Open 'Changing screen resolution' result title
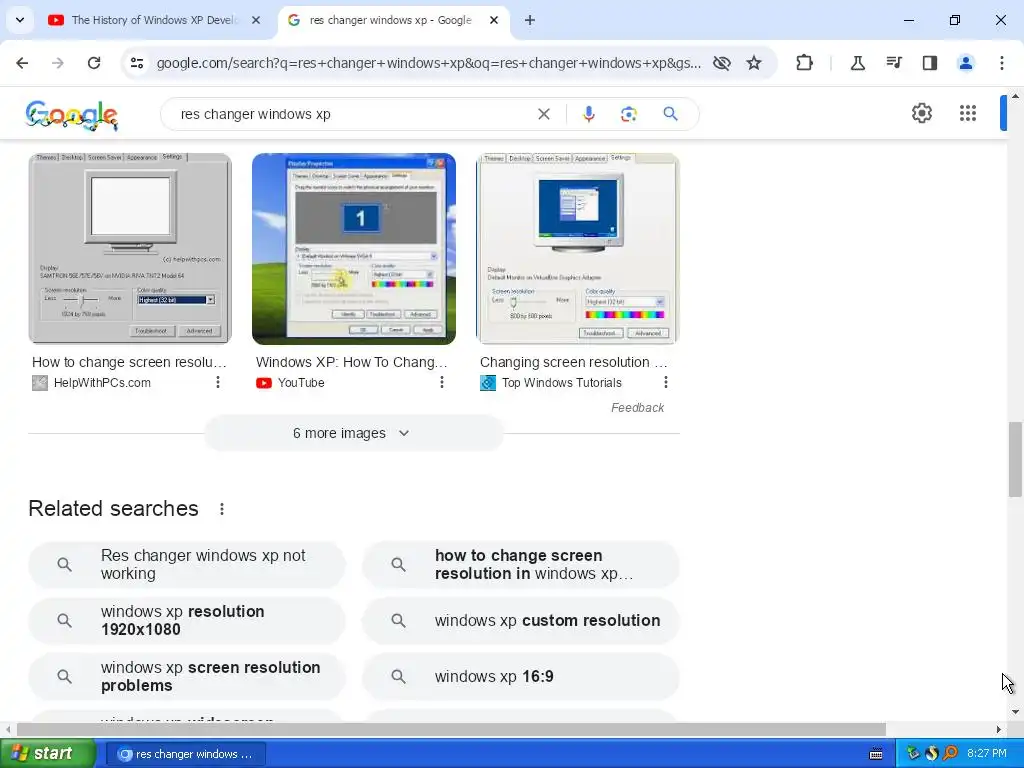Image resolution: width=1024 pixels, height=768 pixels. pos(574,362)
